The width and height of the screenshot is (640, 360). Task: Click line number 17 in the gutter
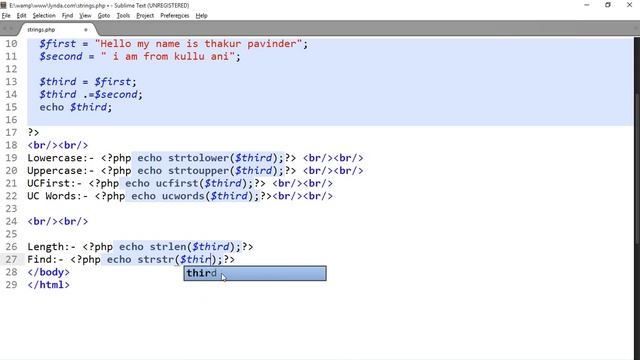[11, 132]
